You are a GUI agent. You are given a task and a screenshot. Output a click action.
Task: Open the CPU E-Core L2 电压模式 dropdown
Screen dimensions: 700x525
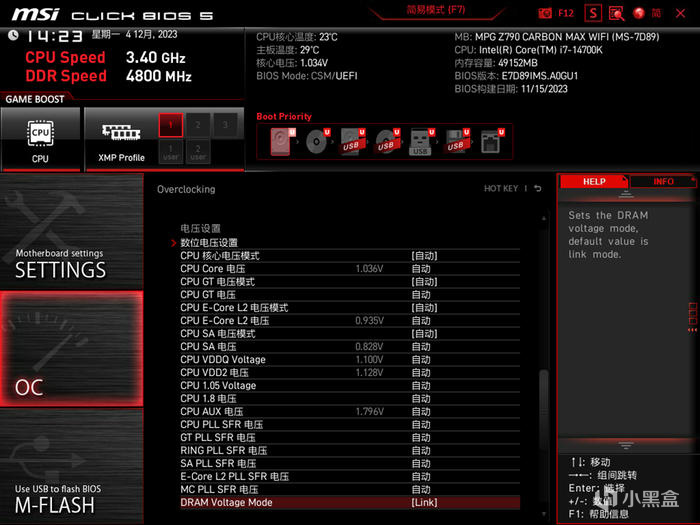pyautogui.click(x=424, y=308)
